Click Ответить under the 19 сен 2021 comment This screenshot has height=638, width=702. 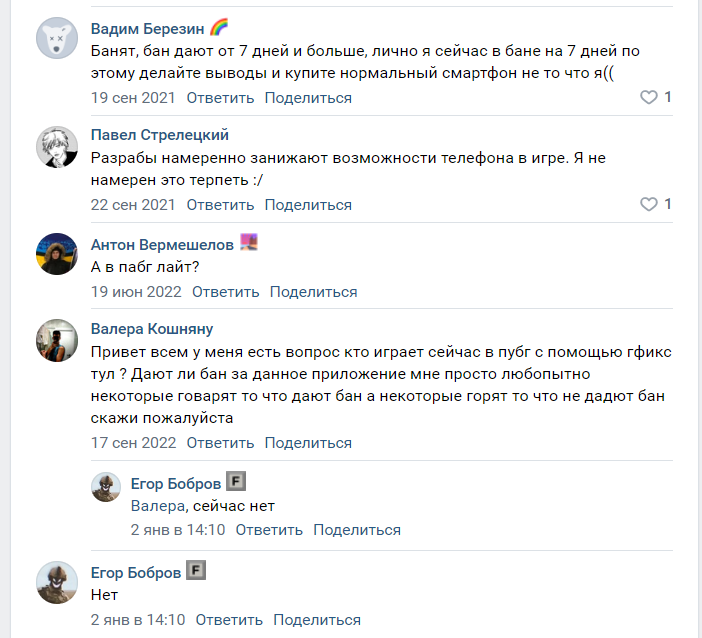point(220,98)
